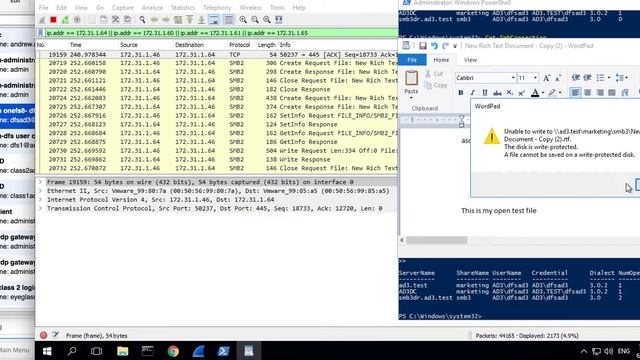Save the WordPad document via quick access
Viewport: 640px width, 360px height.
pyautogui.click(x=422, y=46)
